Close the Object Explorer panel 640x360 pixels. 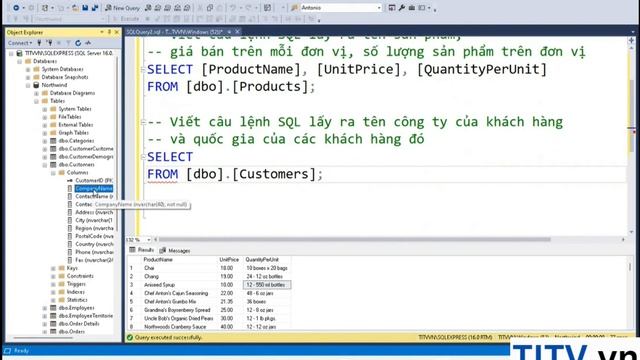coord(117,32)
